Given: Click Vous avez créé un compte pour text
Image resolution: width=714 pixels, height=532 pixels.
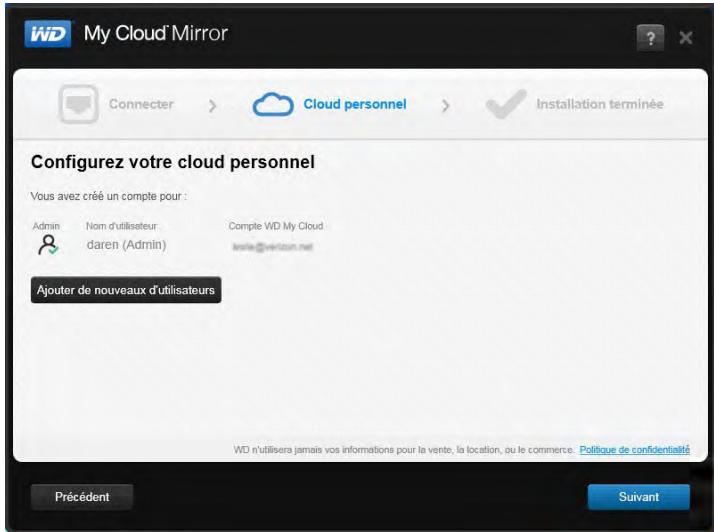Looking at the screenshot, I should [108, 196].
